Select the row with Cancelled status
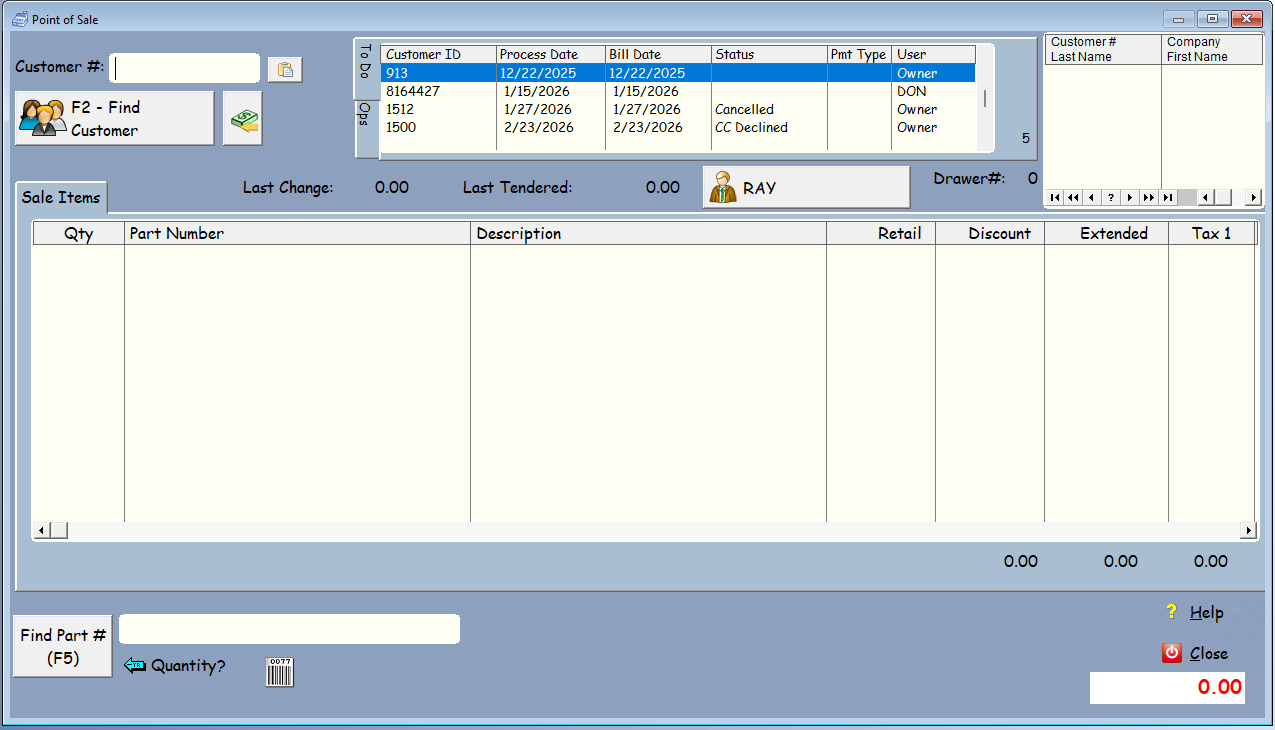This screenshot has width=1275, height=730. point(678,109)
